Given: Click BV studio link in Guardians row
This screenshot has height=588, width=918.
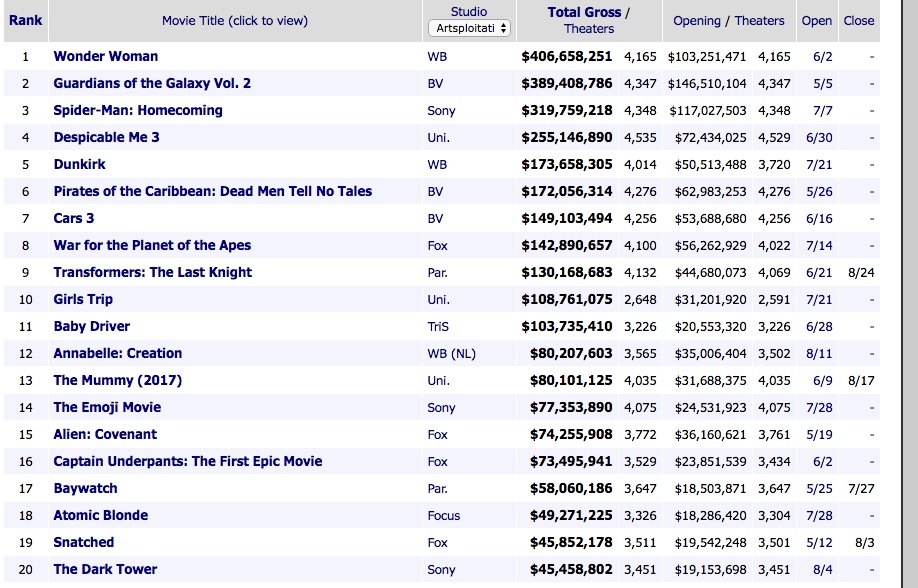Looking at the screenshot, I should click(435, 84).
